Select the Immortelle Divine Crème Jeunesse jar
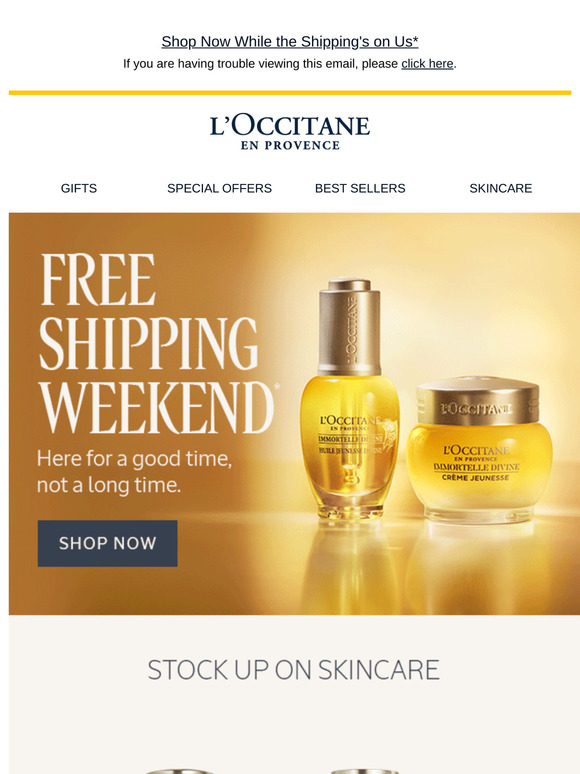Viewport: 580px width, 774px height. coord(478,449)
